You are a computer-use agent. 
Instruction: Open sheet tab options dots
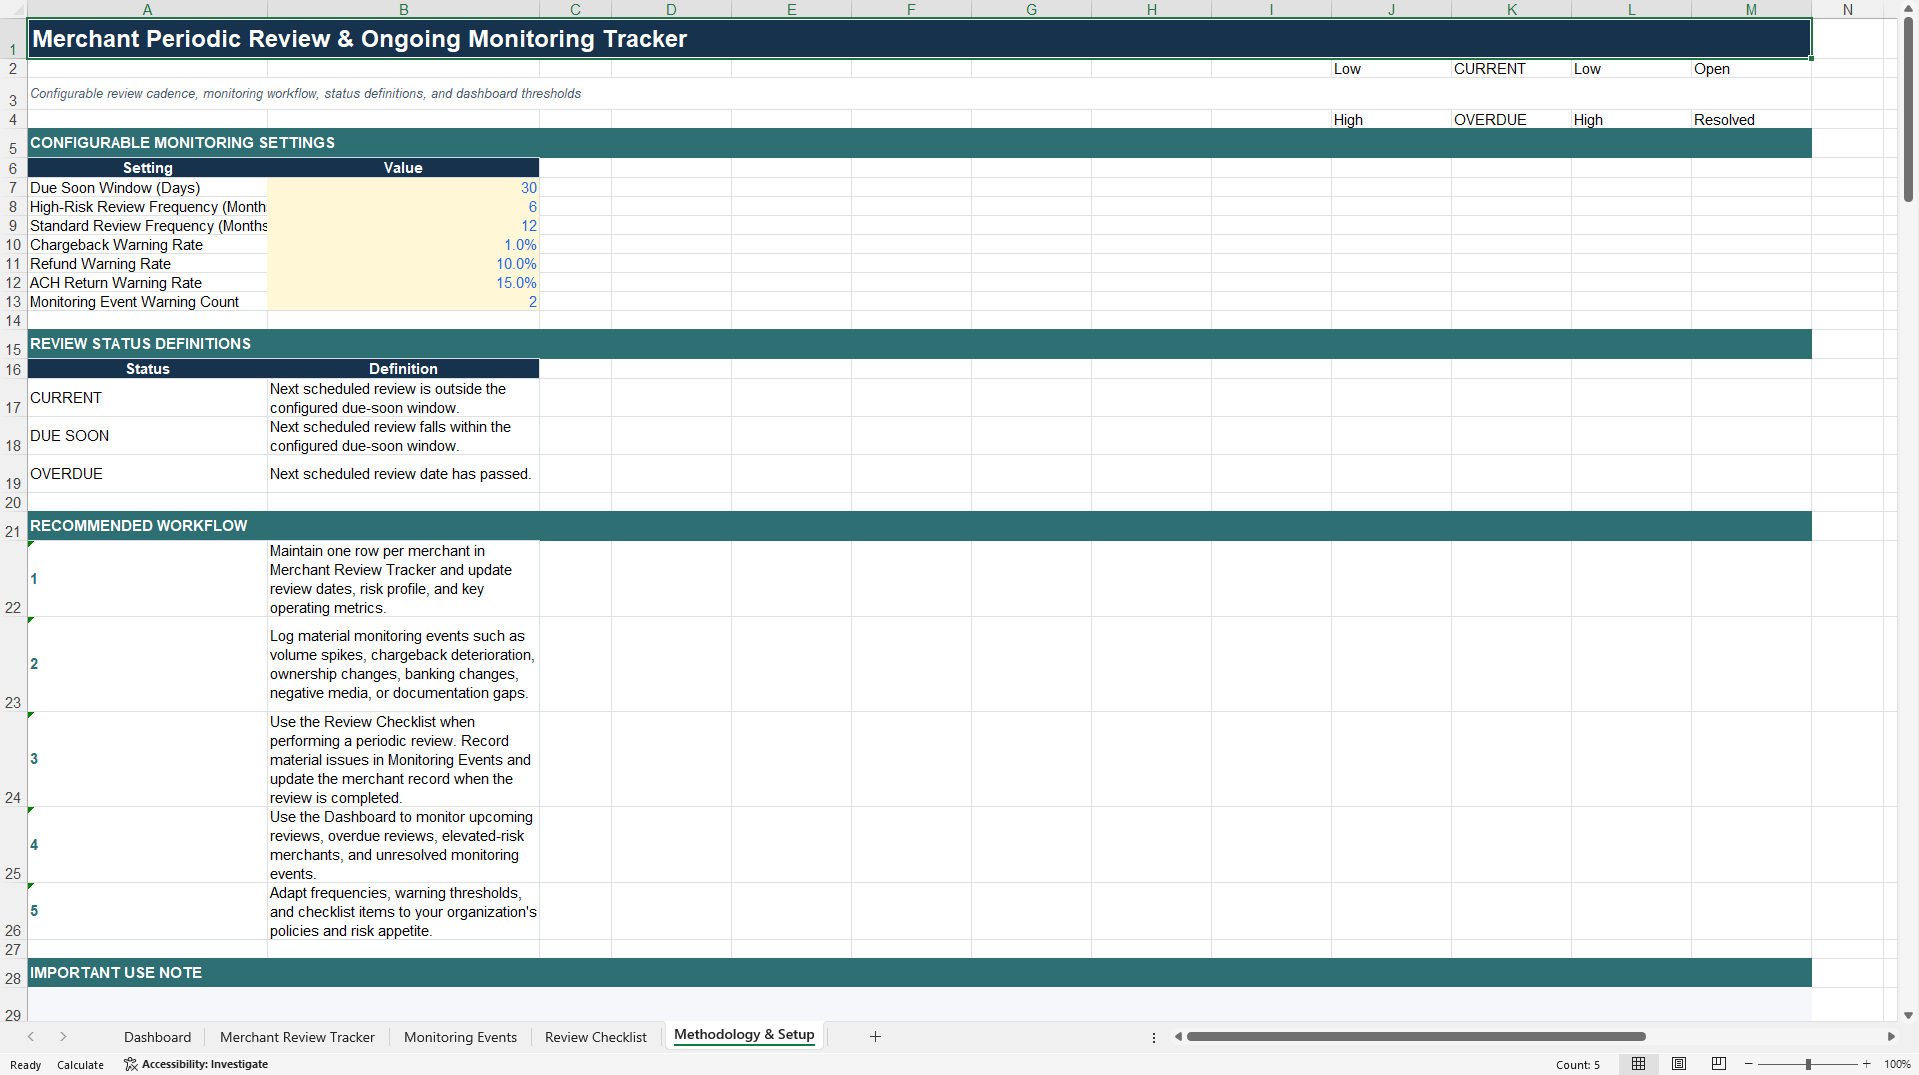point(1154,1038)
